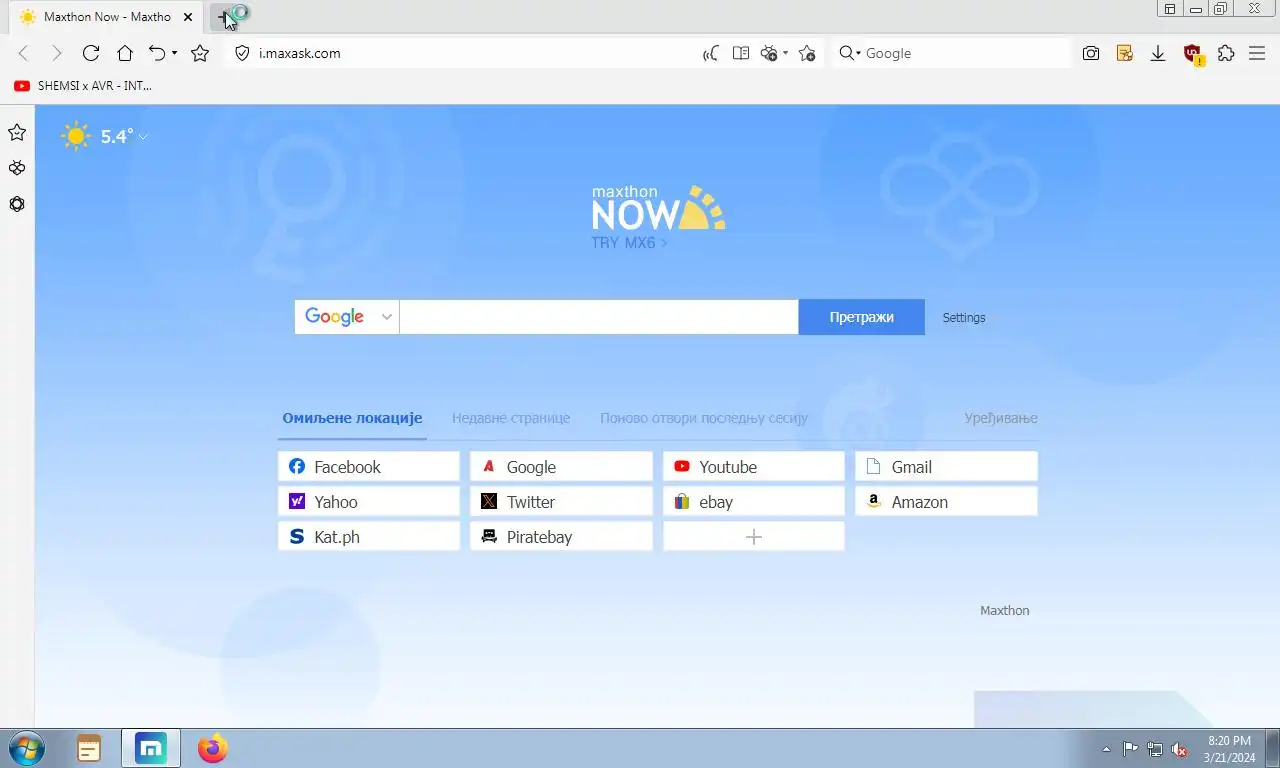Open the Home page icon
The image size is (1280, 768).
[125, 53]
